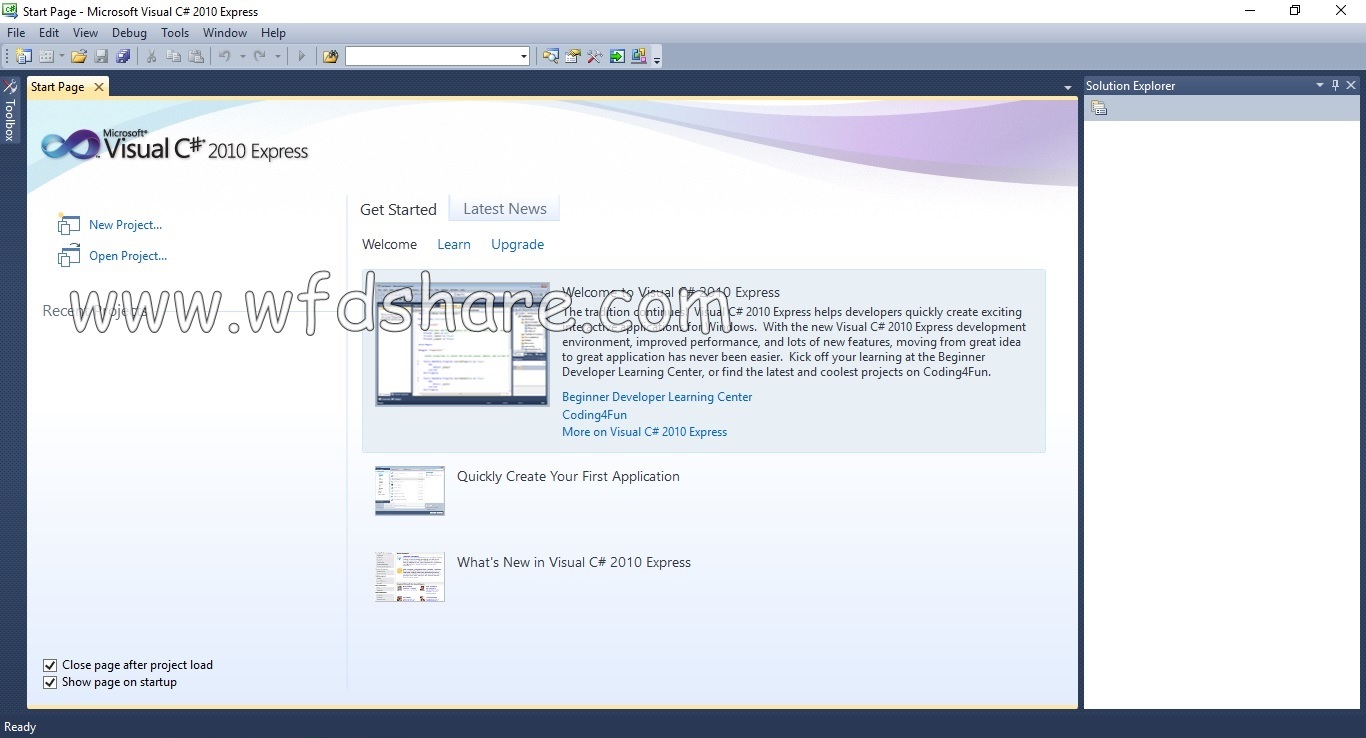The height and width of the screenshot is (738, 1366).
Task: Click the Visual C# app icon in title bar
Action: pos(9,11)
